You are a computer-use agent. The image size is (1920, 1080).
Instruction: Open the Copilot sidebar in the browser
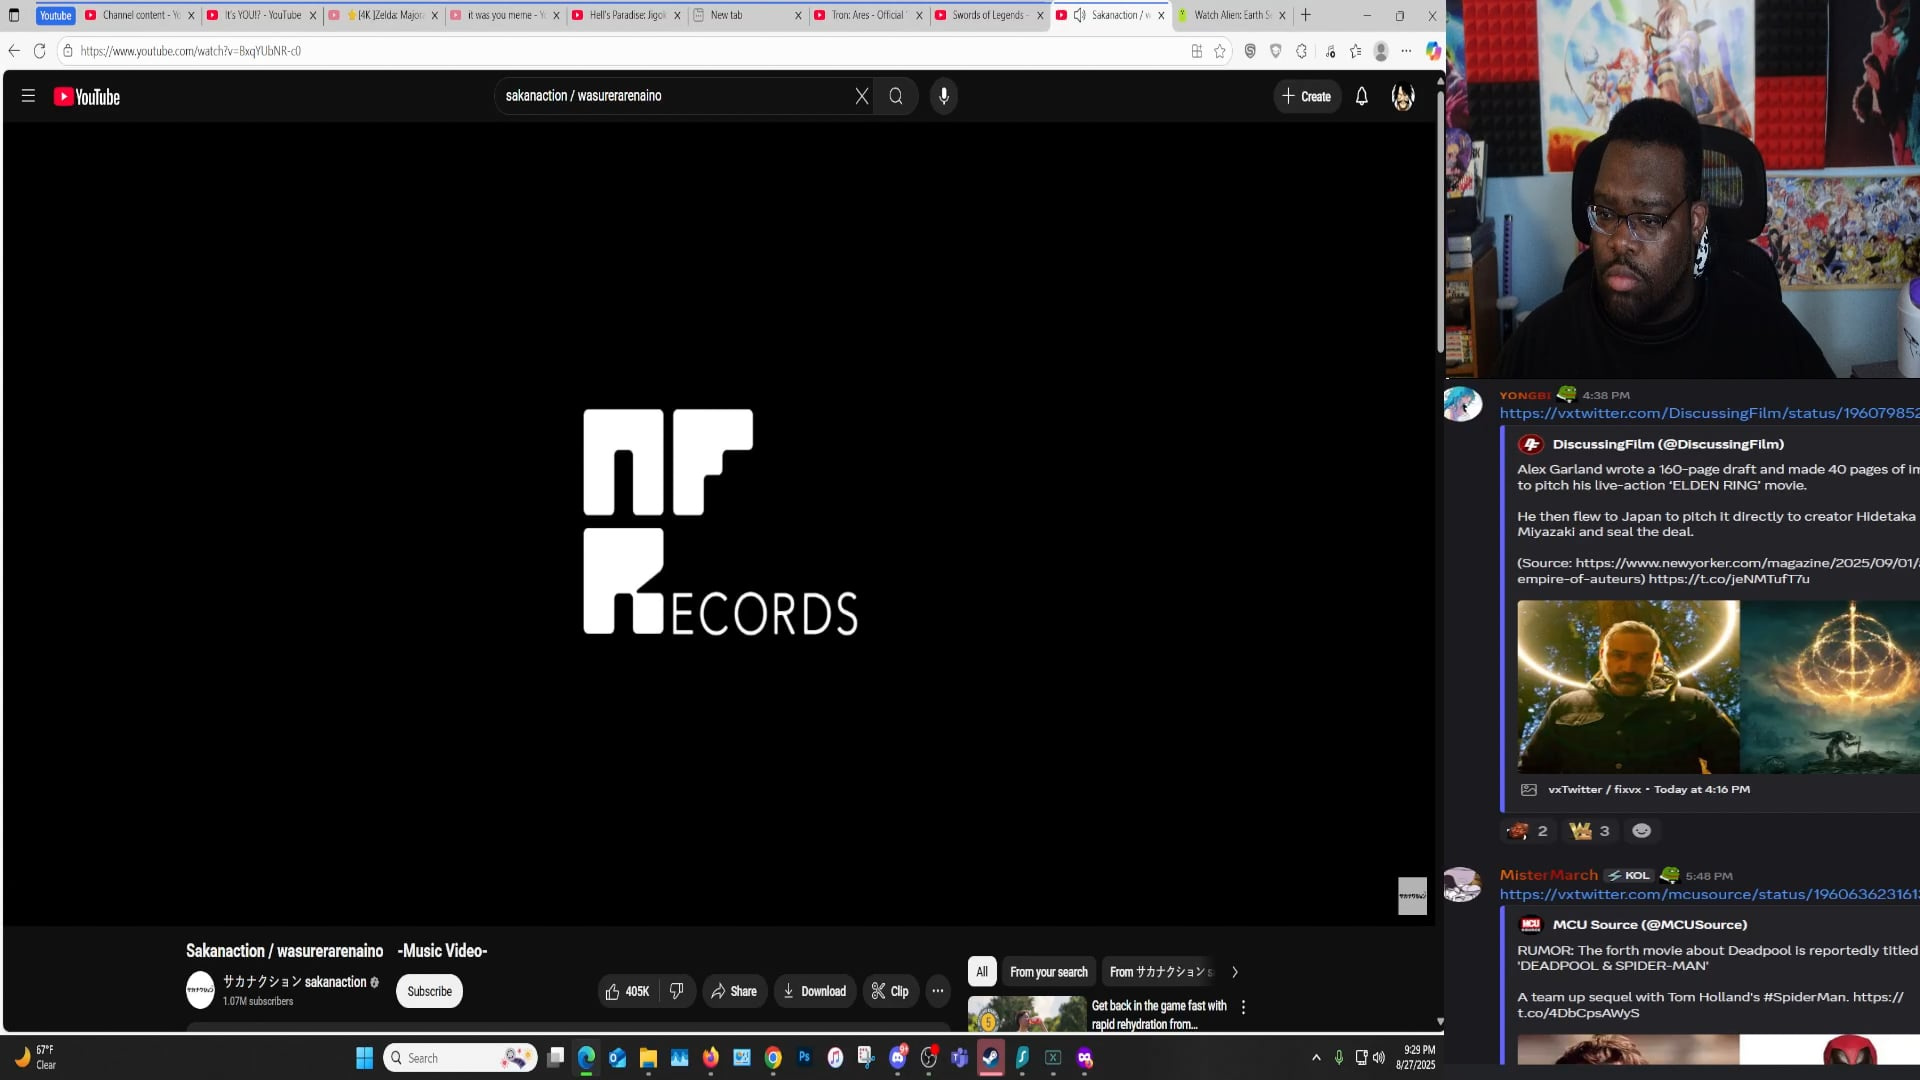1433,51
